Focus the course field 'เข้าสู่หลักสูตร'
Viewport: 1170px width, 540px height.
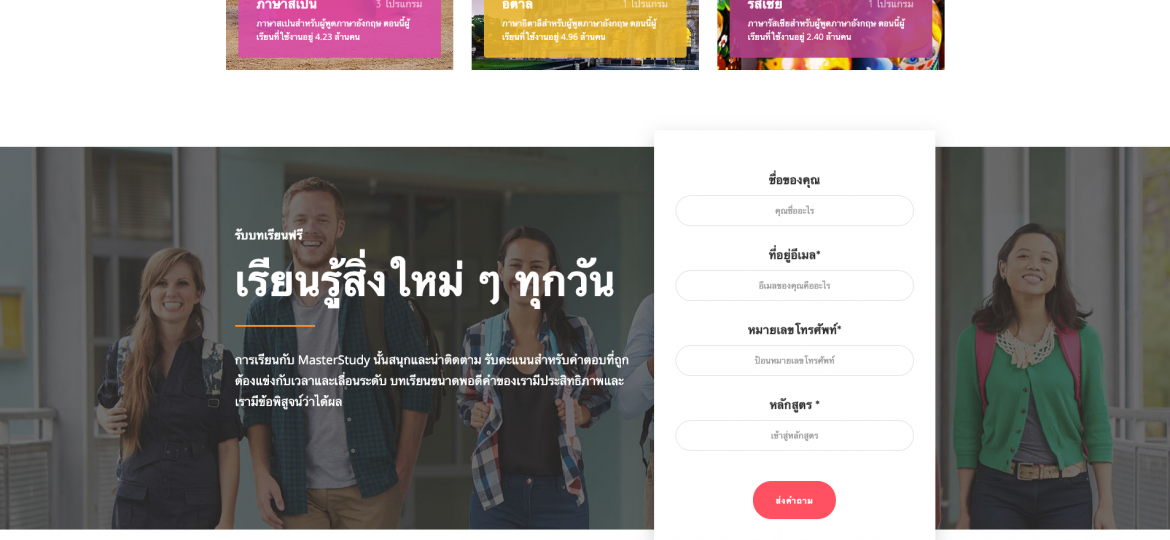pos(794,436)
